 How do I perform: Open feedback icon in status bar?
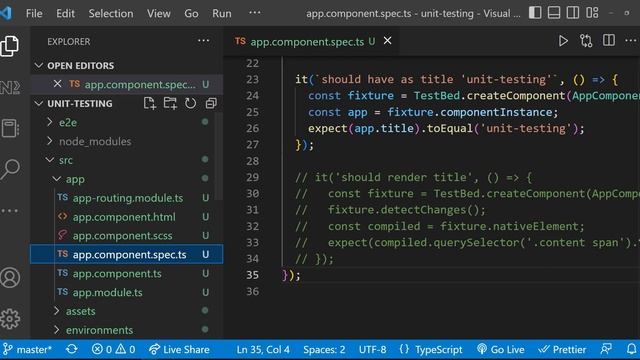pos(606,349)
